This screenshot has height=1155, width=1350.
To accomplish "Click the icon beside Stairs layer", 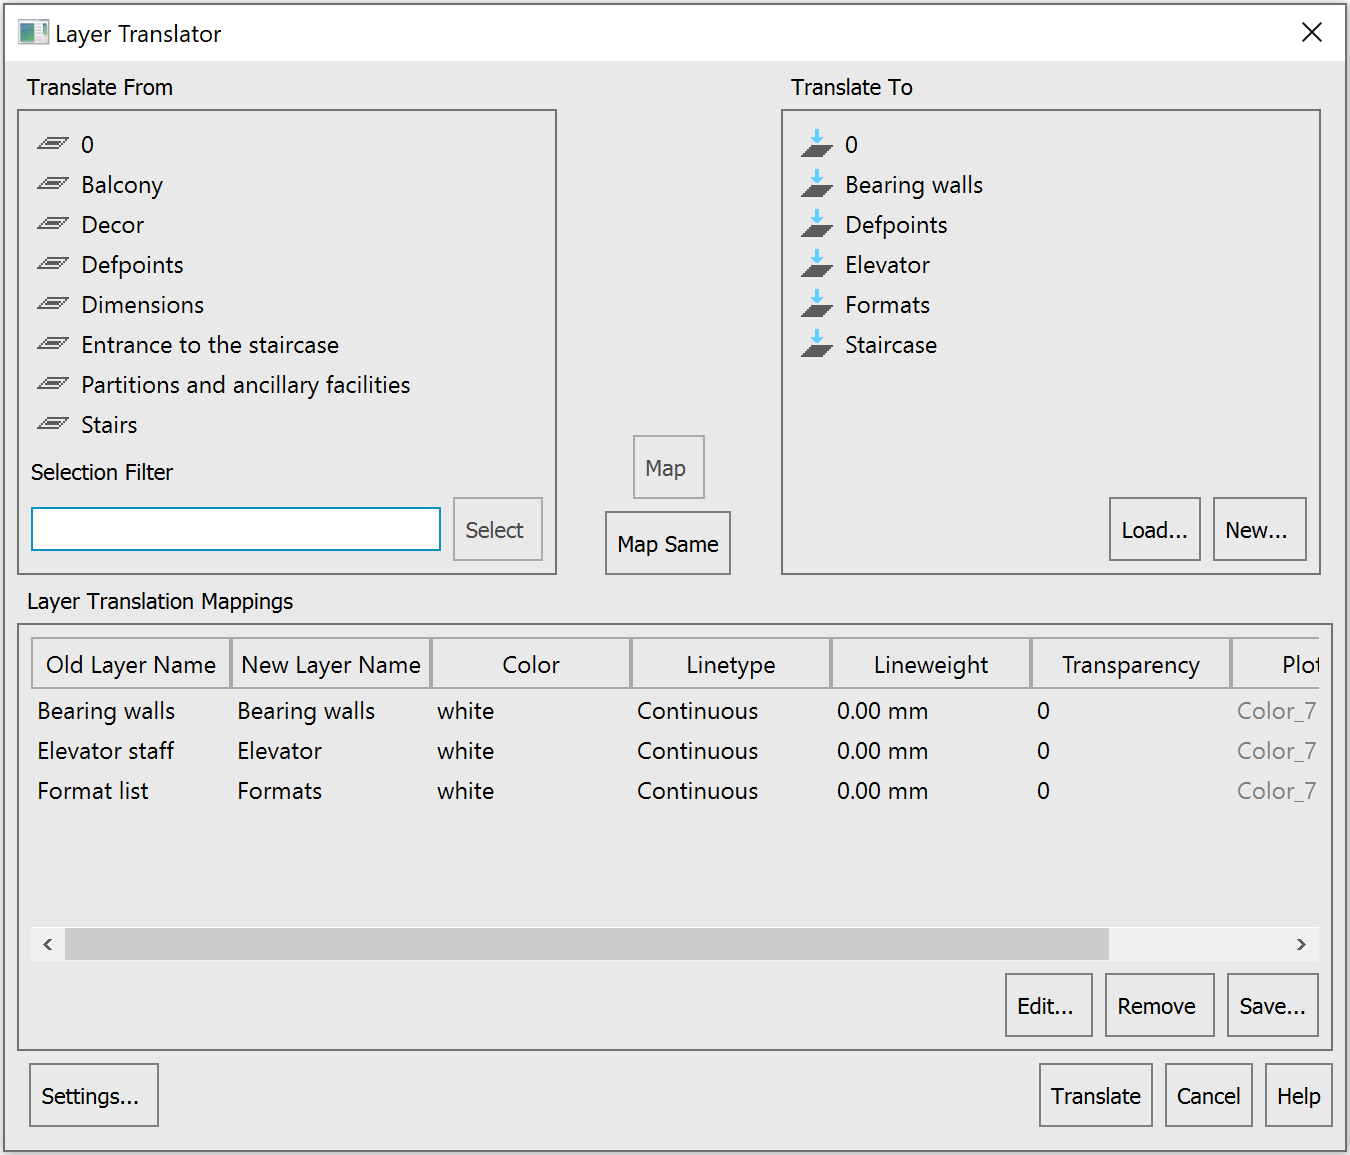I will pyautogui.click(x=53, y=424).
